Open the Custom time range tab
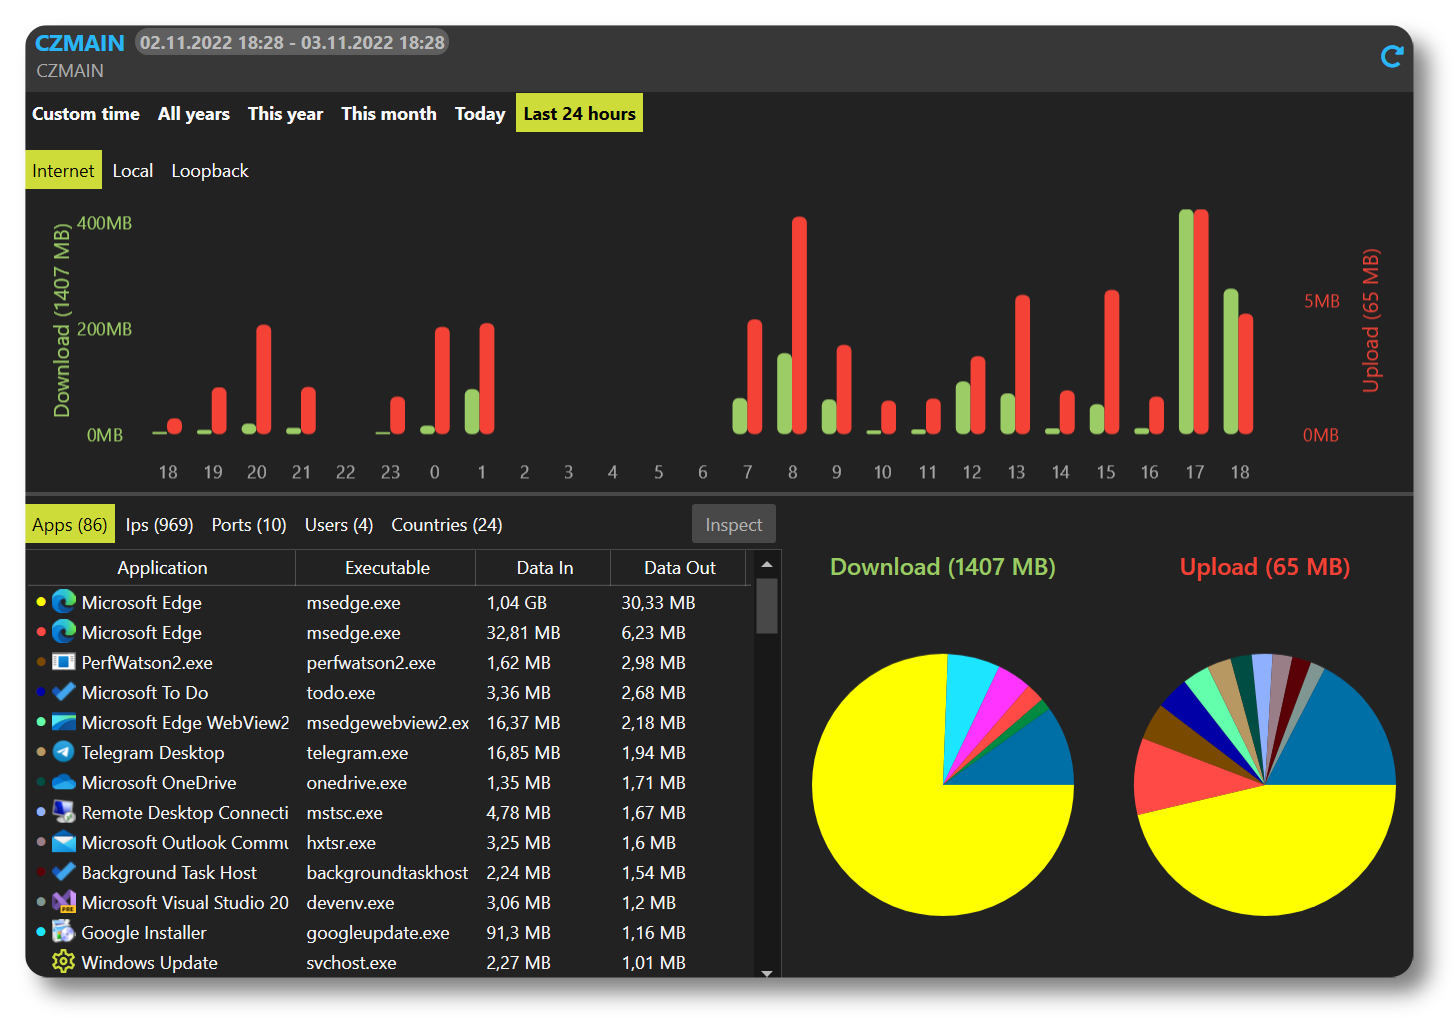Screen dimensions: 1454x1018 click(x=86, y=113)
